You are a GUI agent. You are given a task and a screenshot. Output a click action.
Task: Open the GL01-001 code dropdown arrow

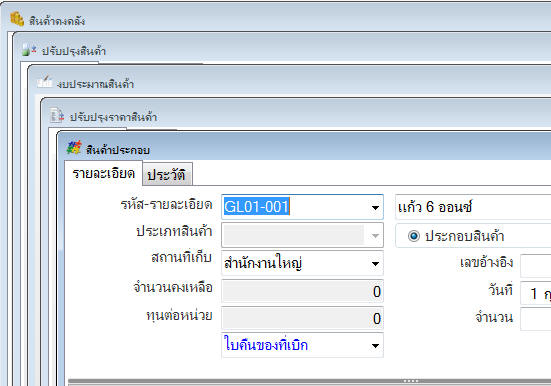pyautogui.click(x=375, y=207)
